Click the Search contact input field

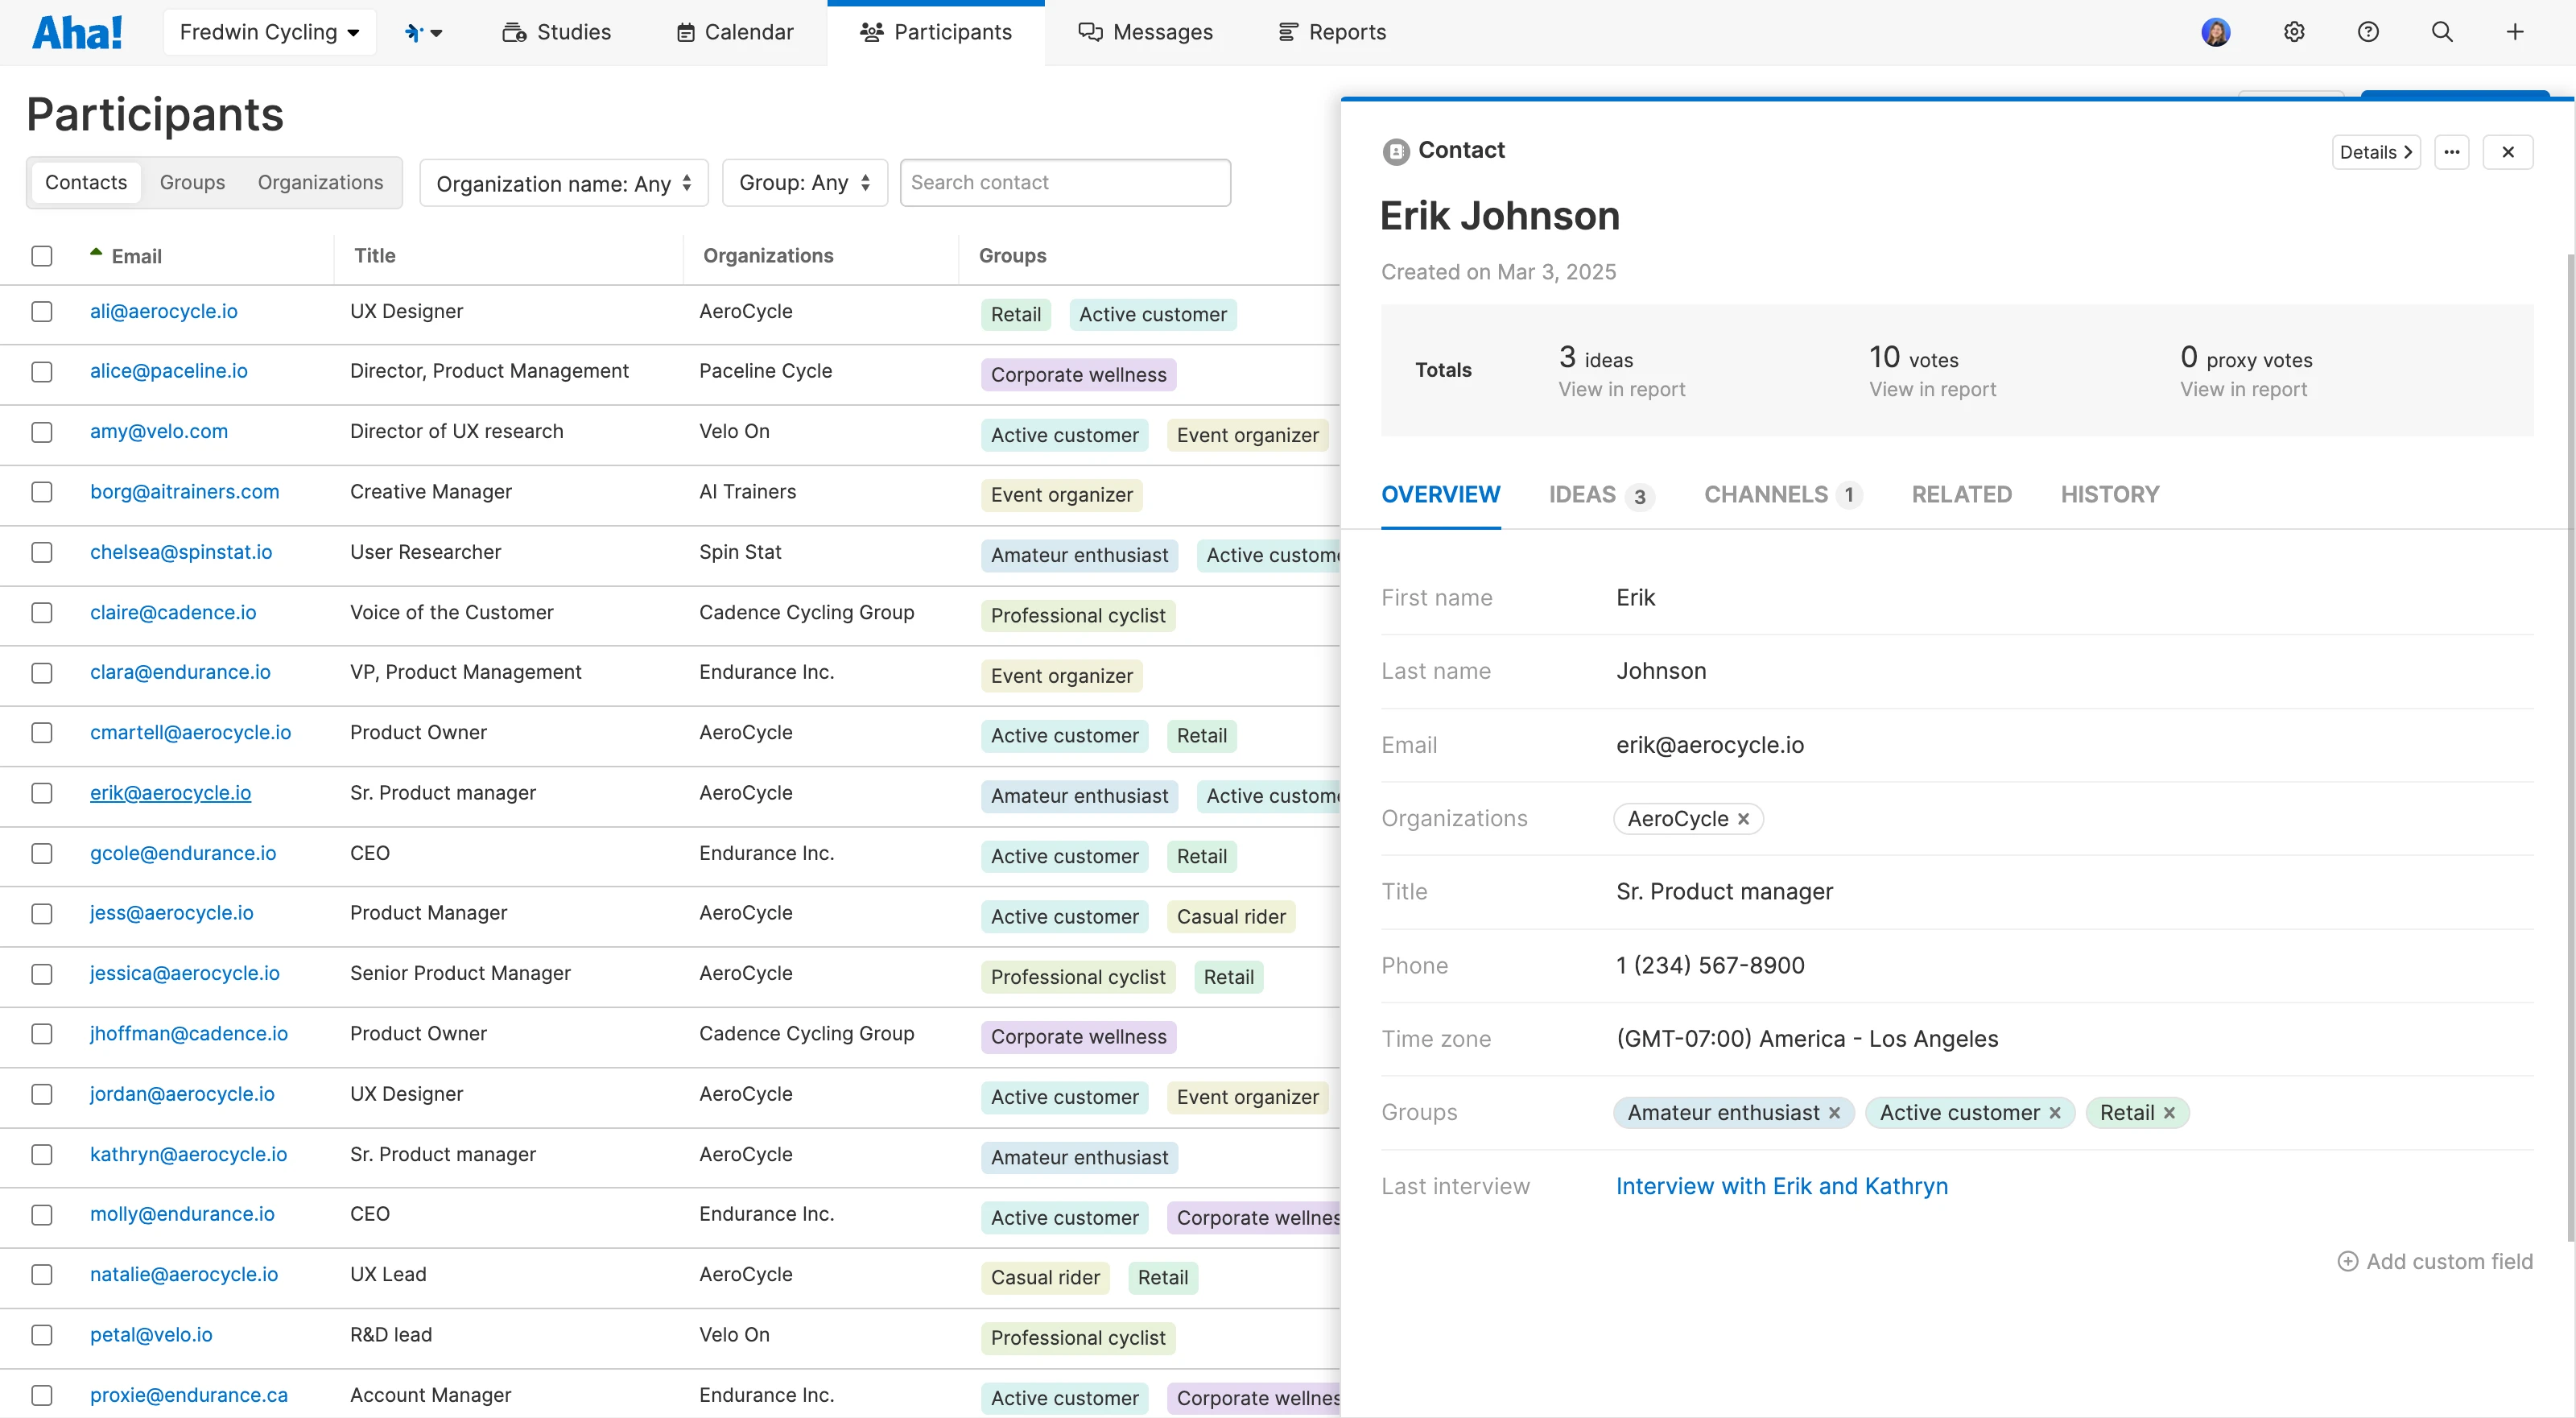coord(1064,182)
